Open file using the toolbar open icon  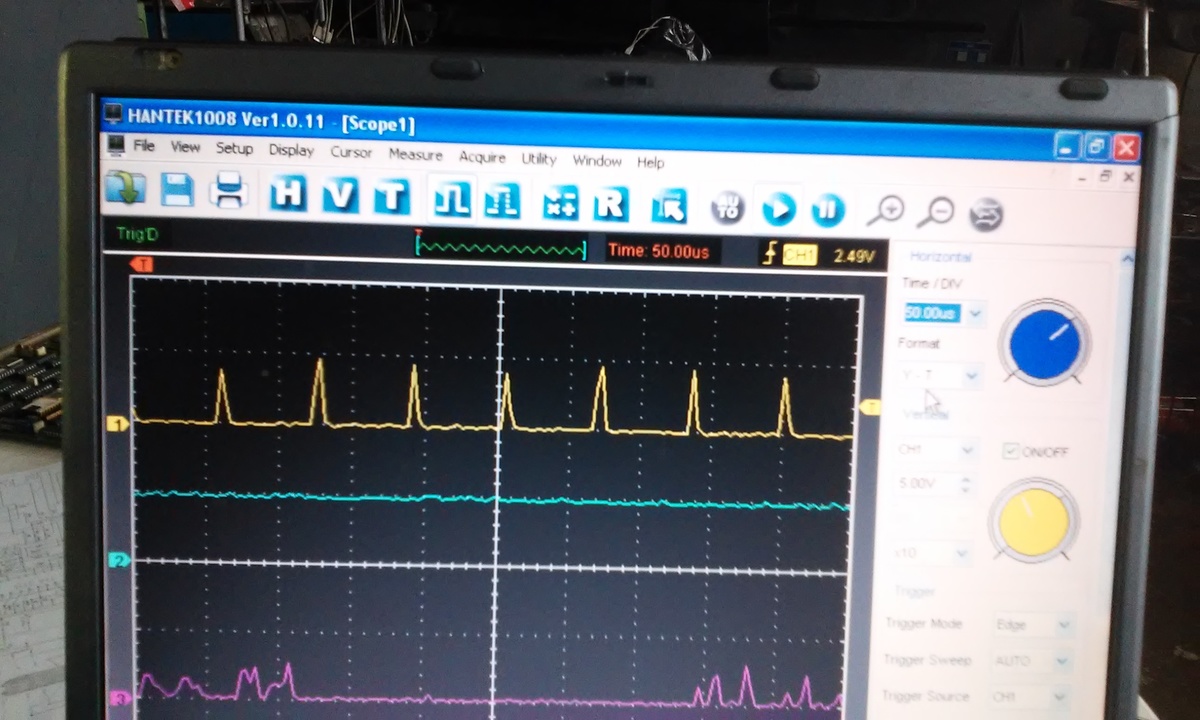(126, 187)
